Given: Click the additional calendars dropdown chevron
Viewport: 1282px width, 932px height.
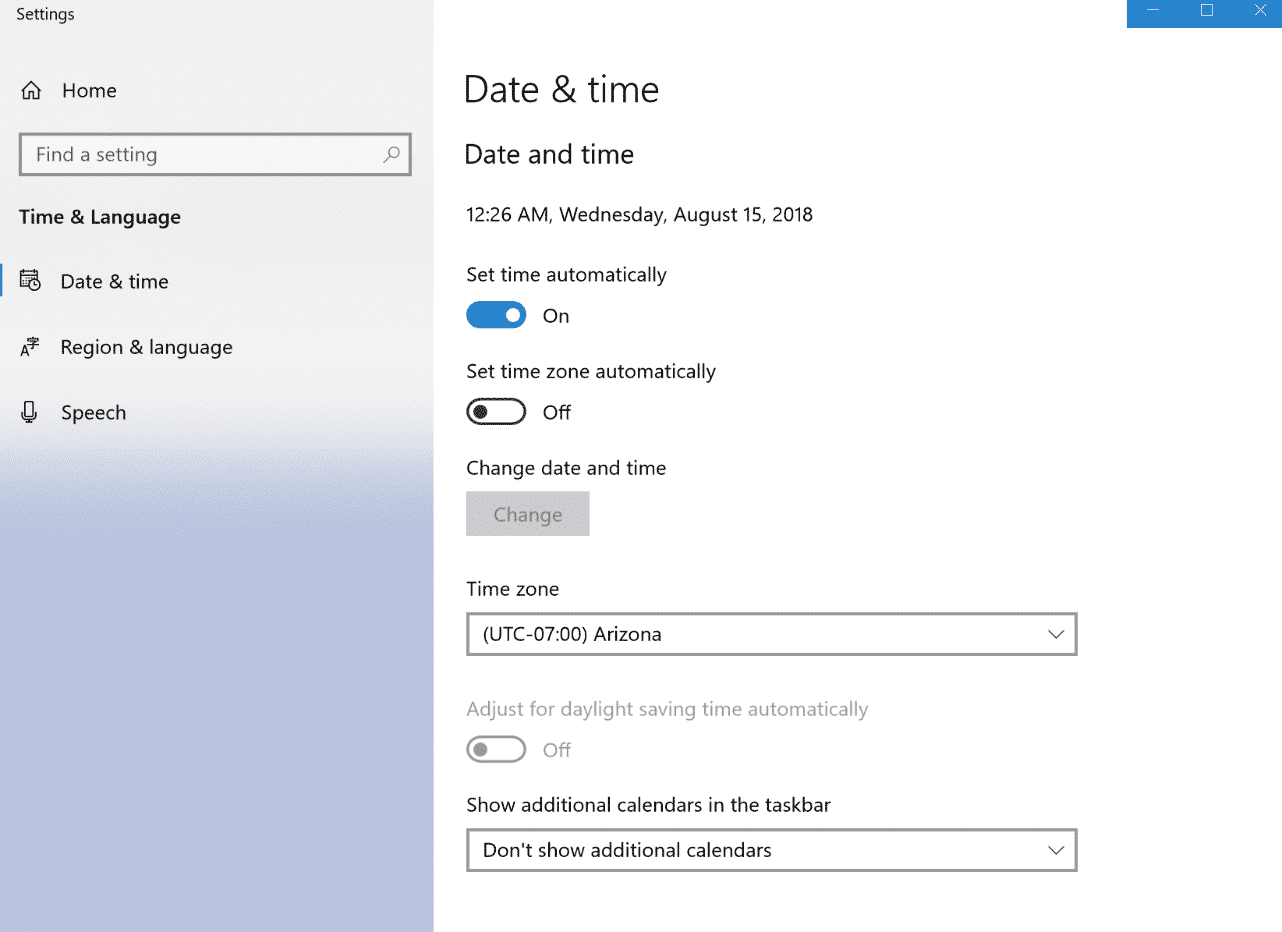Looking at the screenshot, I should click(x=1055, y=850).
